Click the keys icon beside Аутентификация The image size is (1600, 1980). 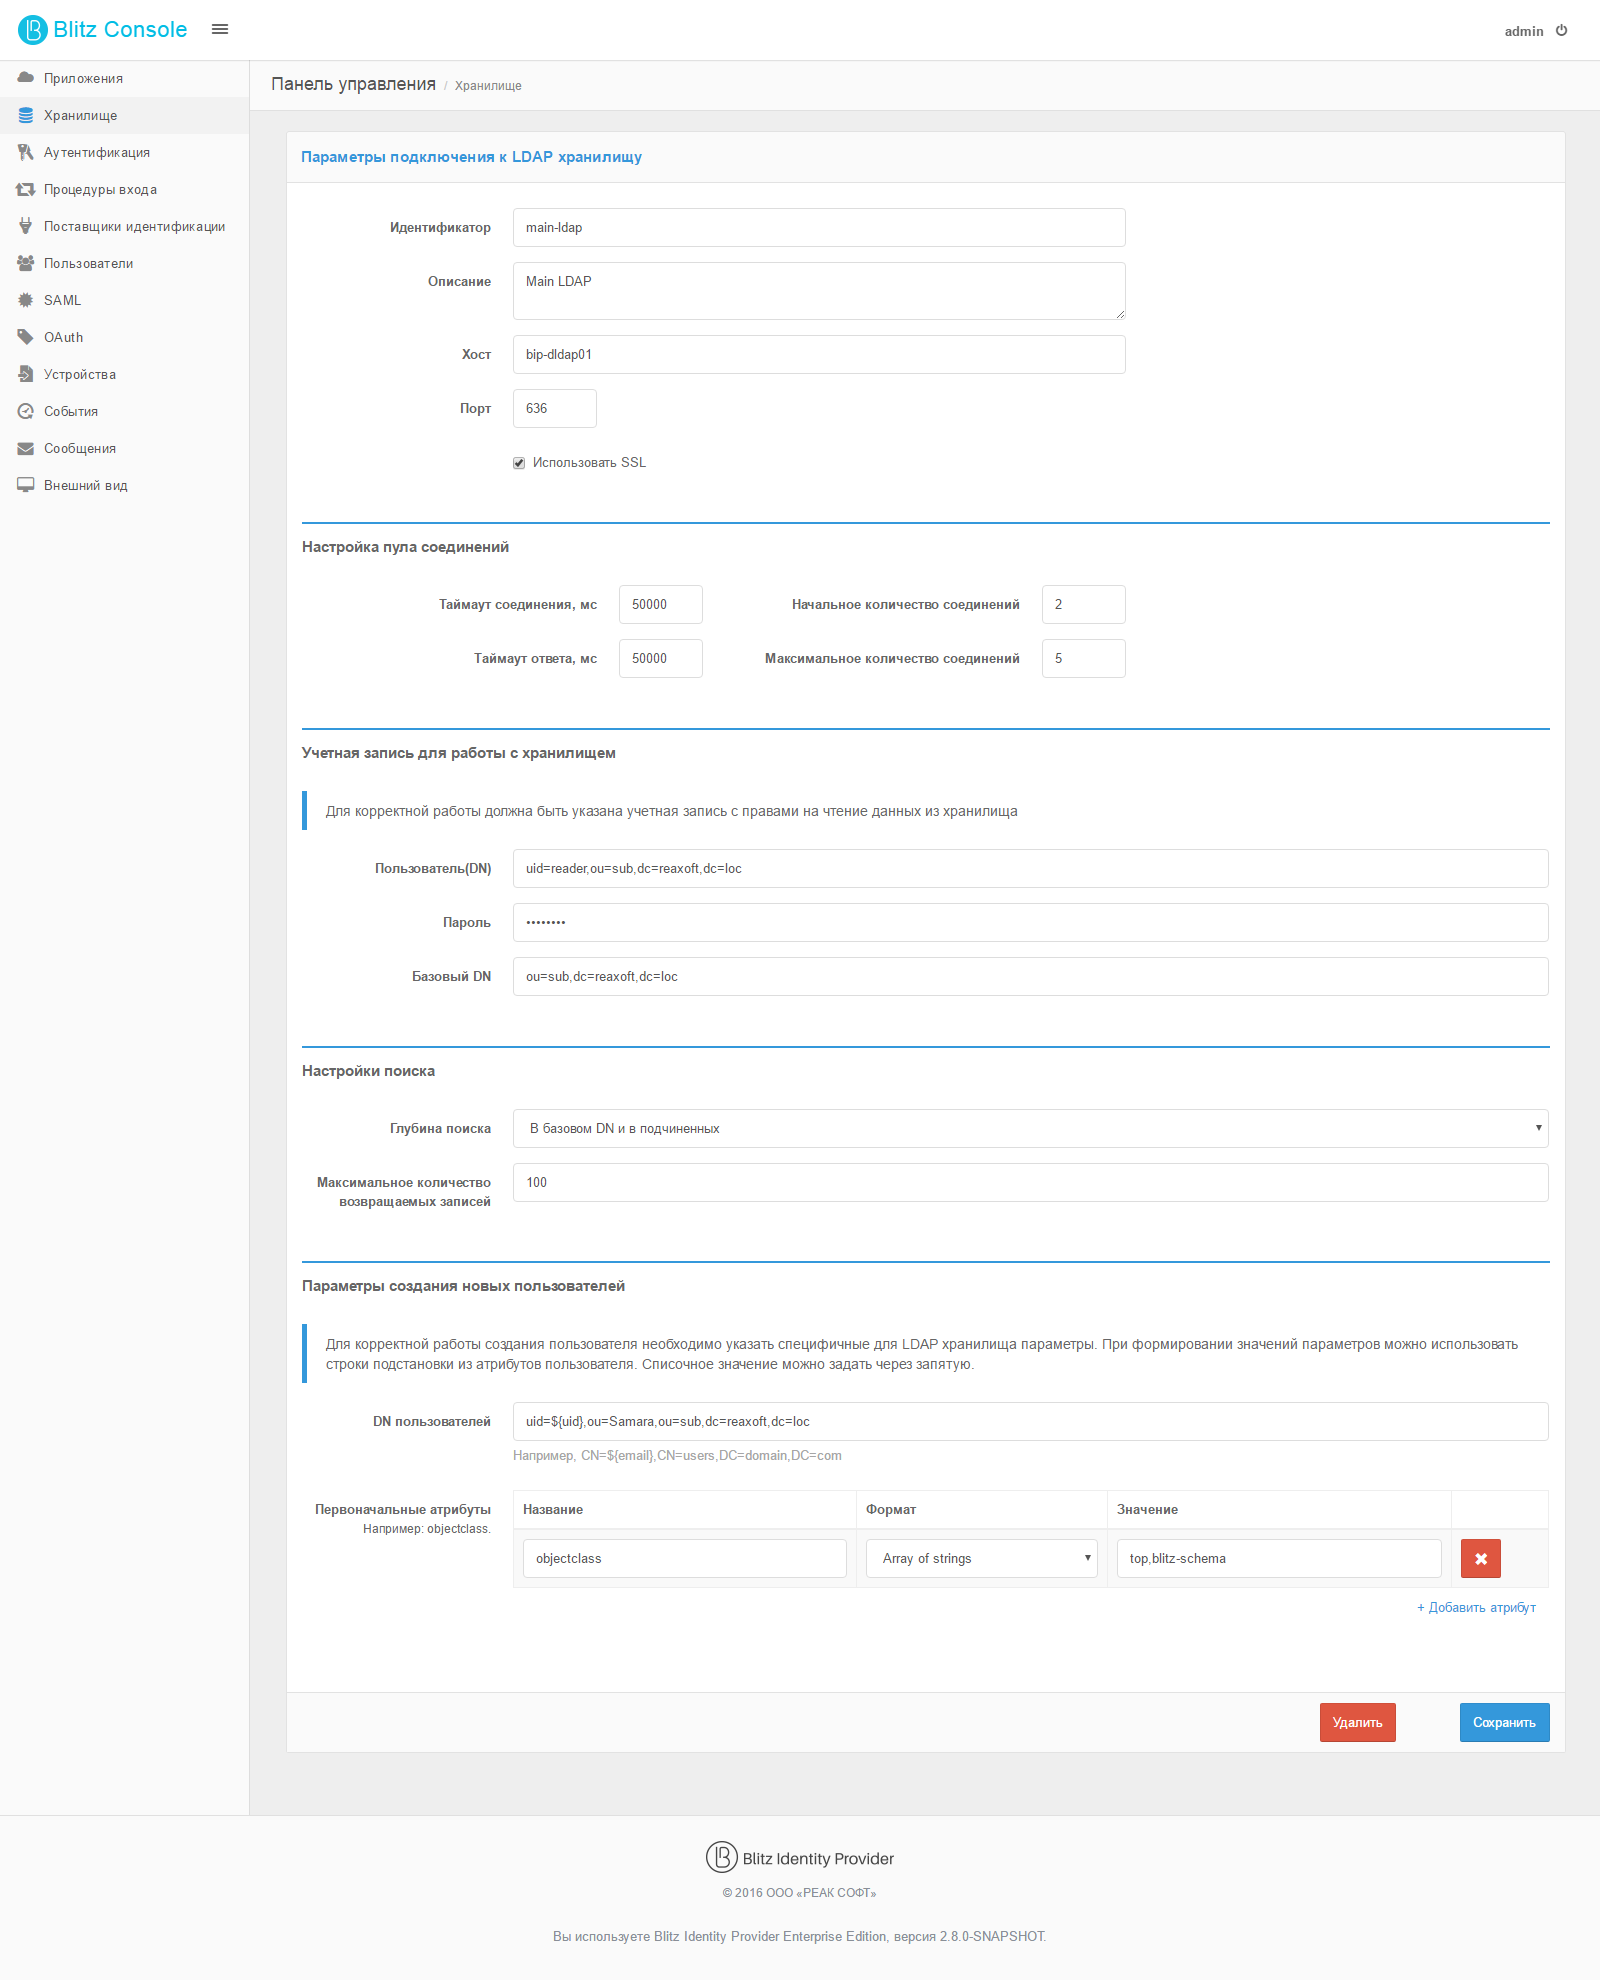26,152
